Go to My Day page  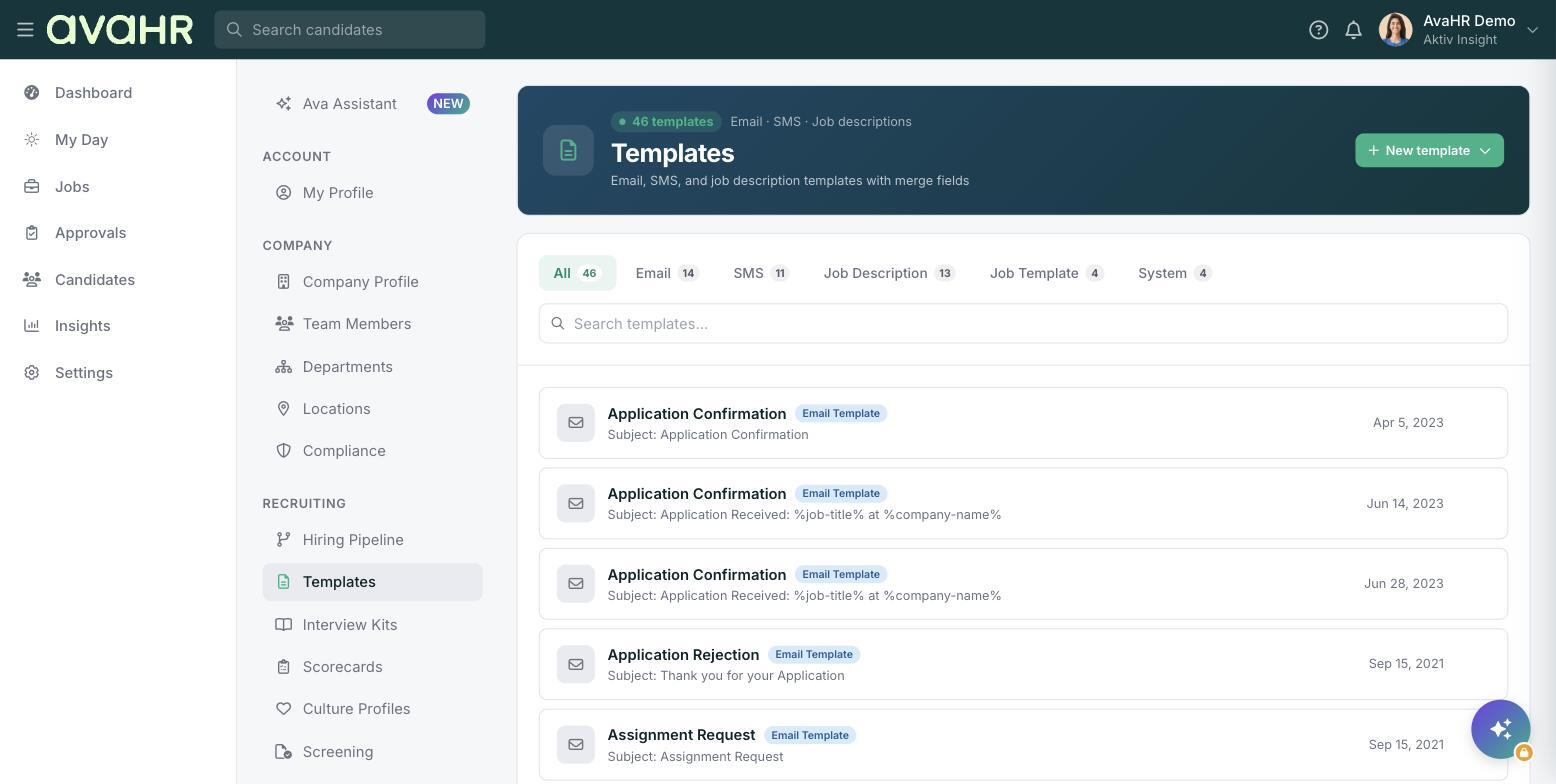point(81,140)
